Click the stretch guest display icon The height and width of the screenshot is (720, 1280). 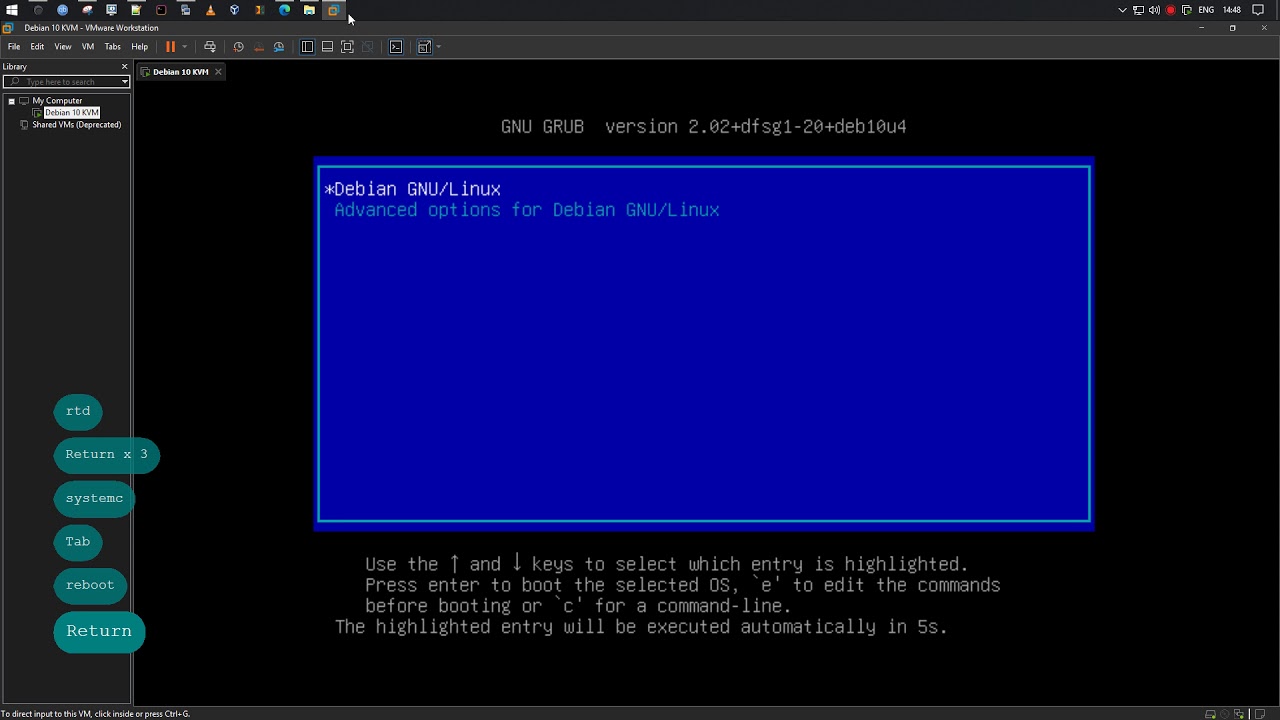coord(424,47)
